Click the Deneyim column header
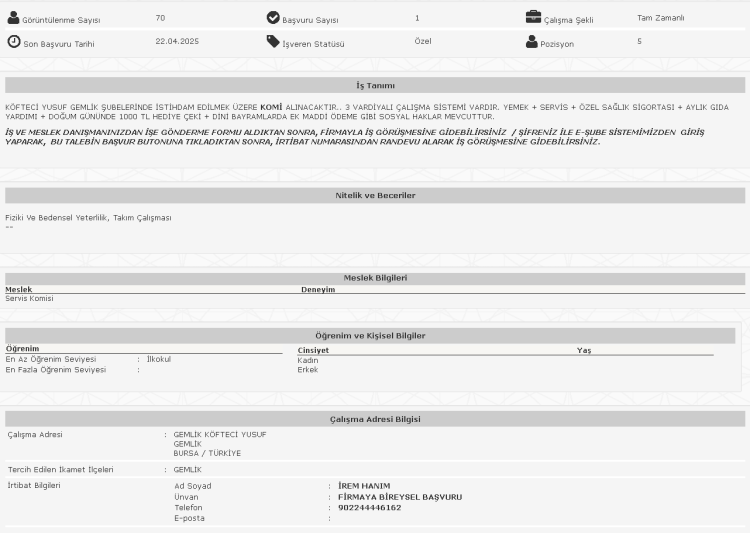Viewport: 750px width, 533px height. pos(318,289)
